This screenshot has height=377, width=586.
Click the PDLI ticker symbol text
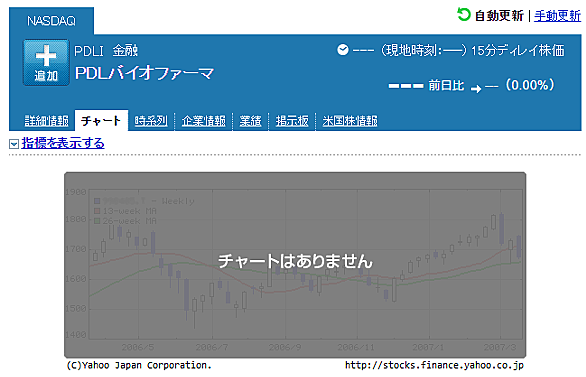tap(89, 51)
